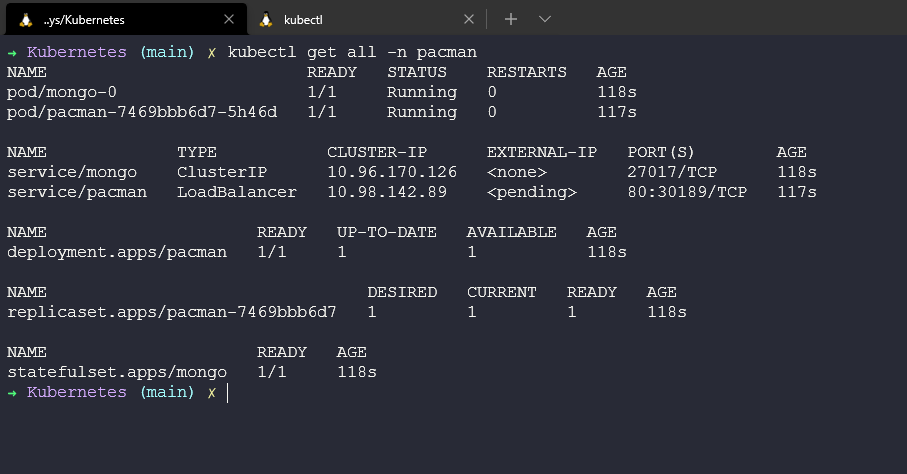Click the CURRENT column header
The image size is (907, 474).
click(x=502, y=292)
